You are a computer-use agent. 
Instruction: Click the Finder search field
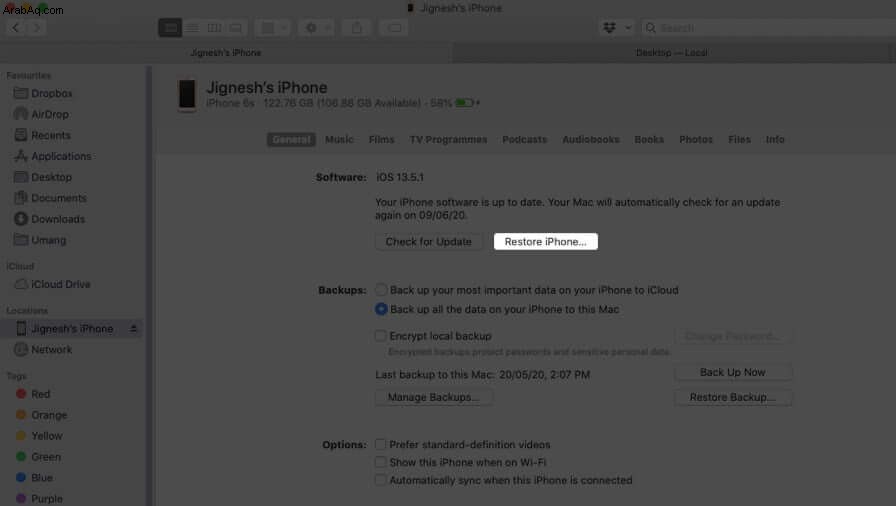[769, 27]
